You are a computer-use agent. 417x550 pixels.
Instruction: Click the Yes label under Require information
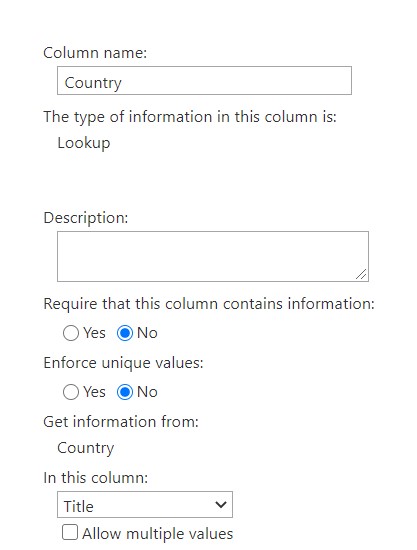click(x=94, y=333)
